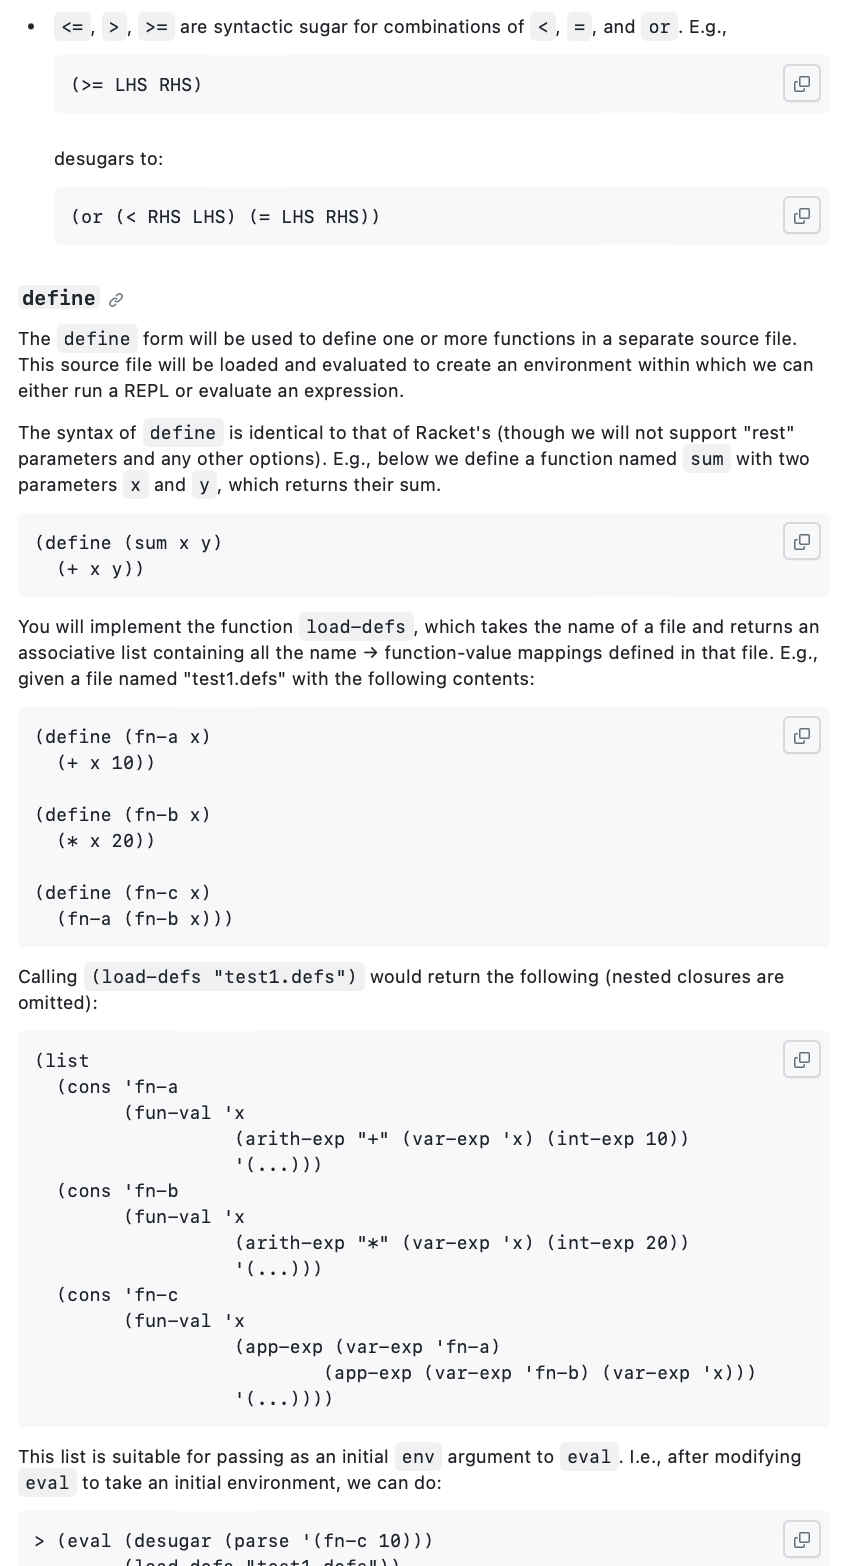846x1566 pixels.
Task: Copy the load-defs result list code
Action: coord(802,1059)
